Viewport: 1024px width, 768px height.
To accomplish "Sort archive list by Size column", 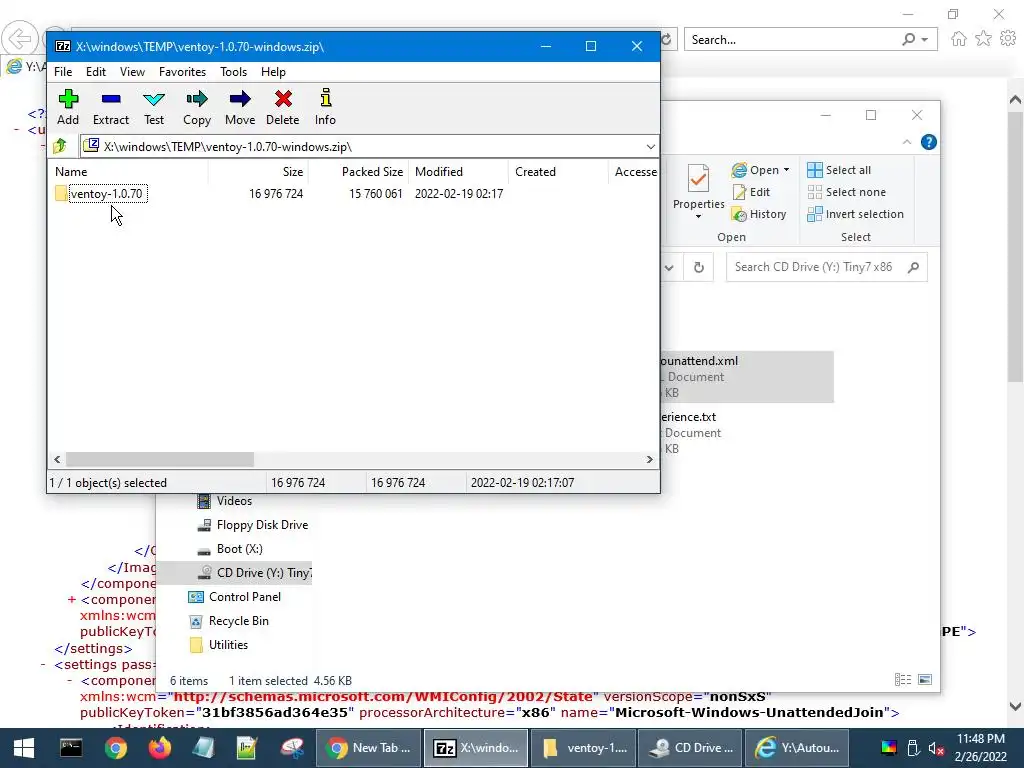I will [x=258, y=172].
